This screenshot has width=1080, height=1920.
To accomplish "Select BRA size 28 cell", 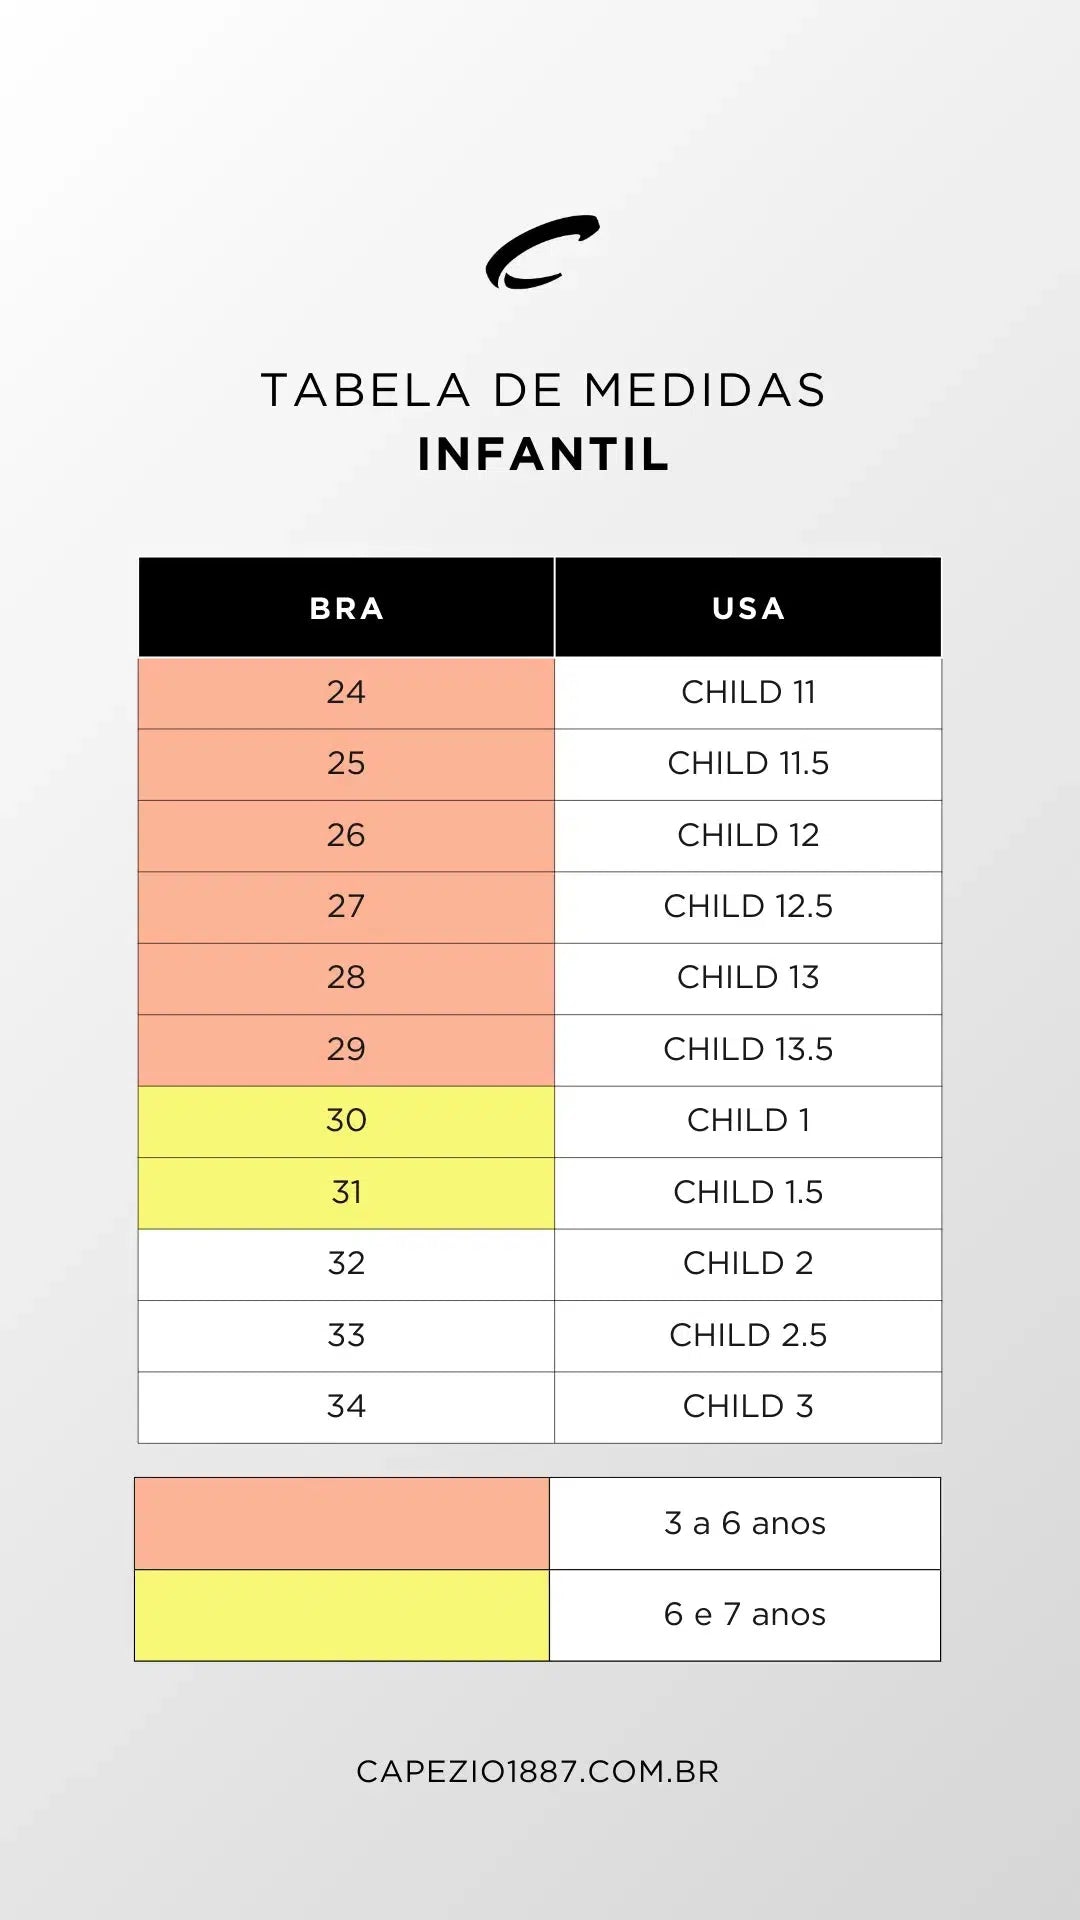I will [346, 977].
